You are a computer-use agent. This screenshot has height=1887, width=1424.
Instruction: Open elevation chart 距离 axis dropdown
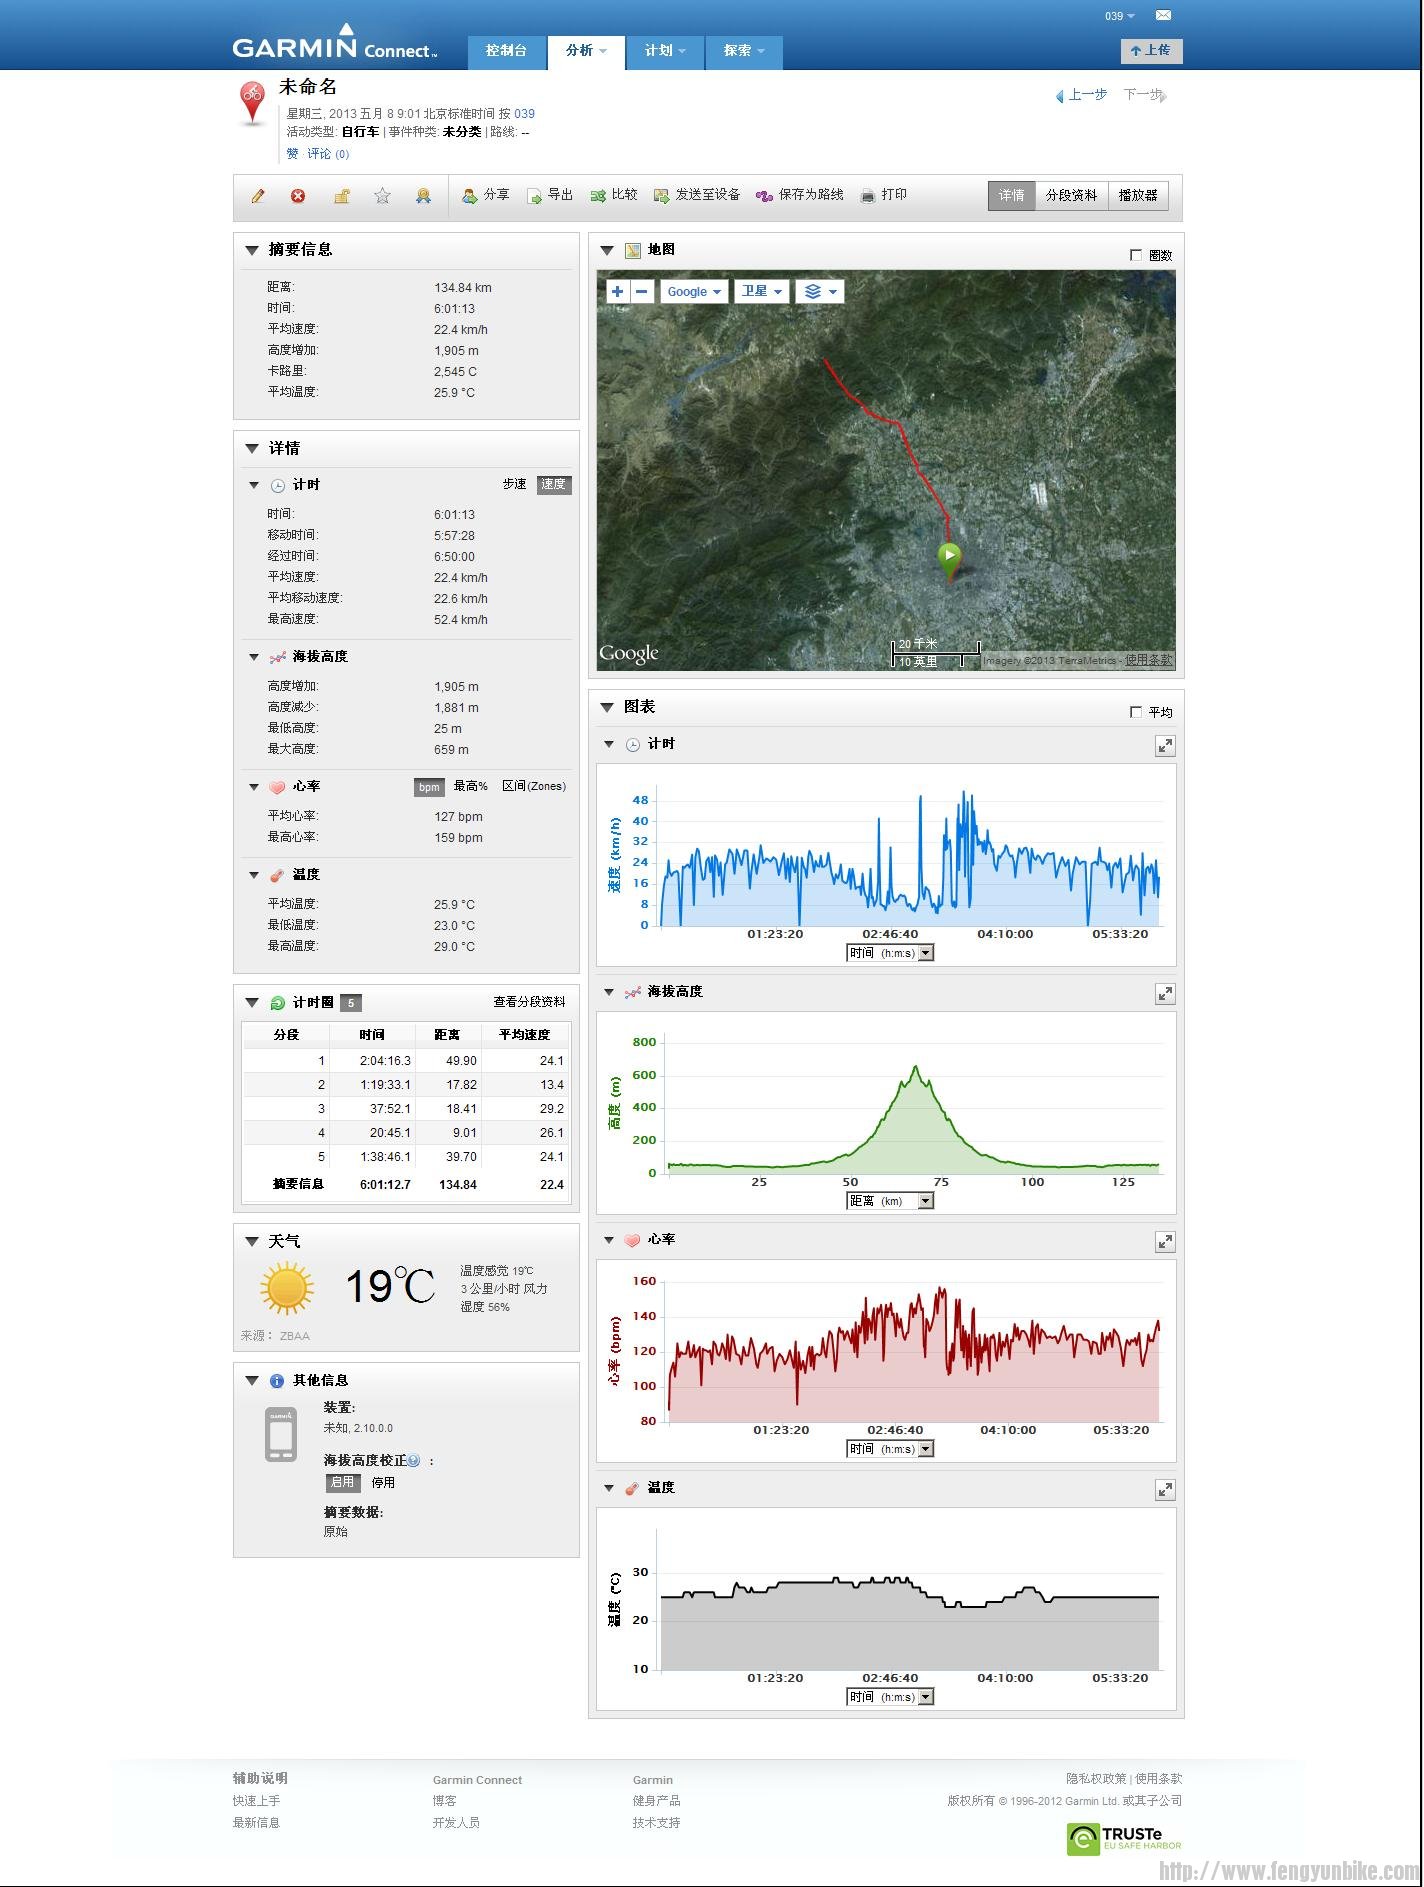[x=890, y=1201]
